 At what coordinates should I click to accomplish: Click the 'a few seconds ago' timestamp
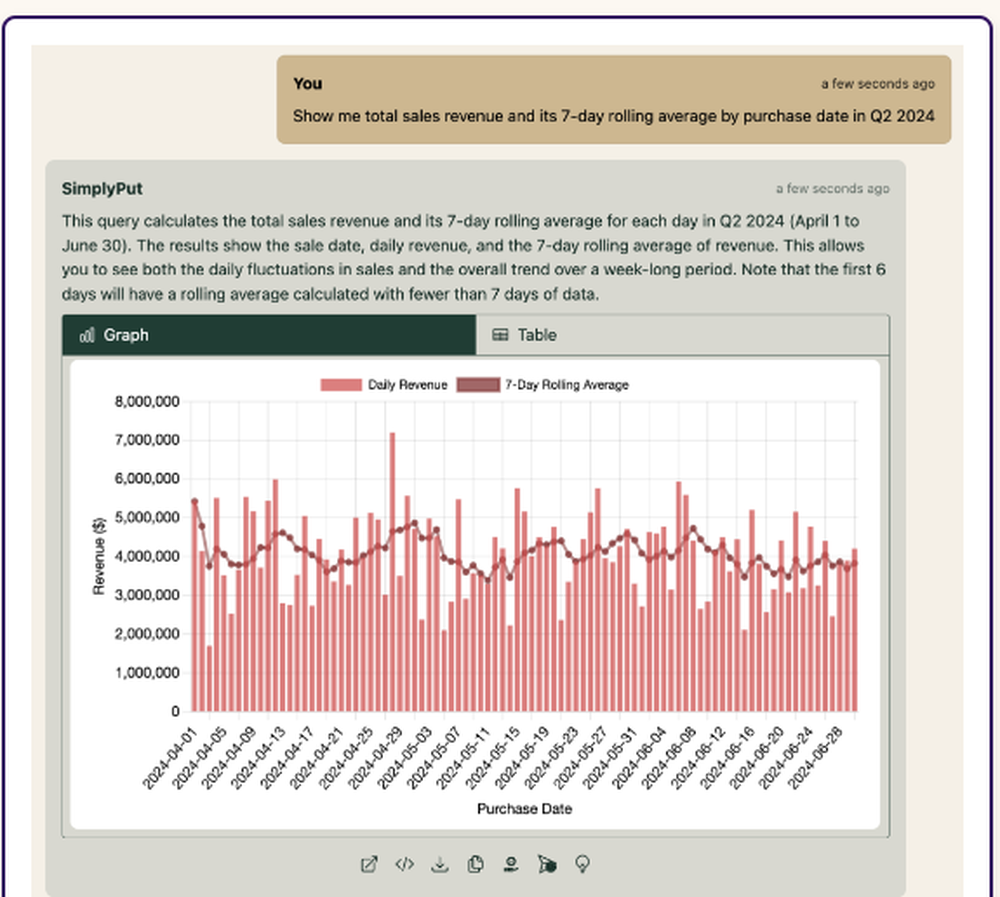pyautogui.click(x=832, y=188)
